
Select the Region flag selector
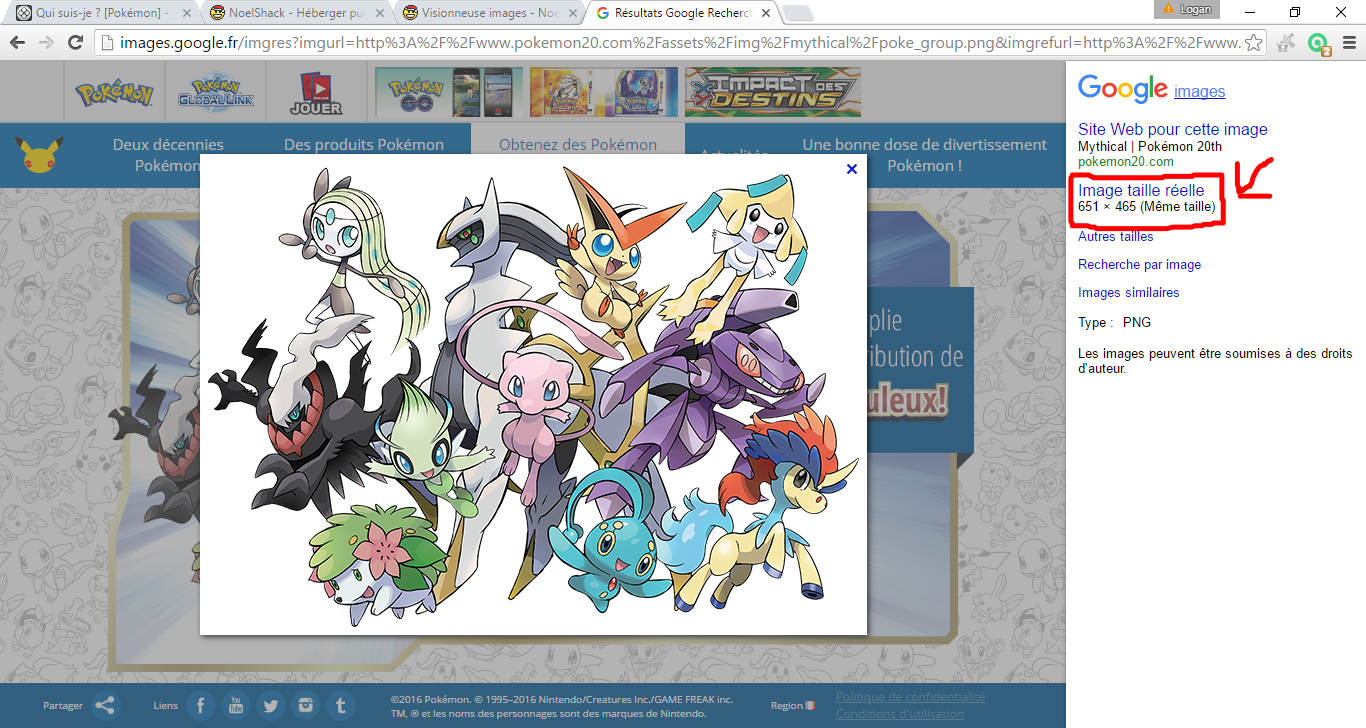point(810,705)
